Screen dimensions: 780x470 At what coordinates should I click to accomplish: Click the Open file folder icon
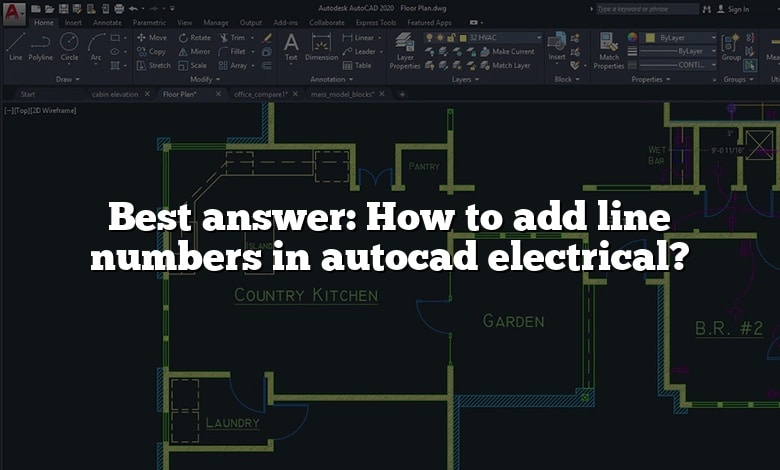point(49,9)
